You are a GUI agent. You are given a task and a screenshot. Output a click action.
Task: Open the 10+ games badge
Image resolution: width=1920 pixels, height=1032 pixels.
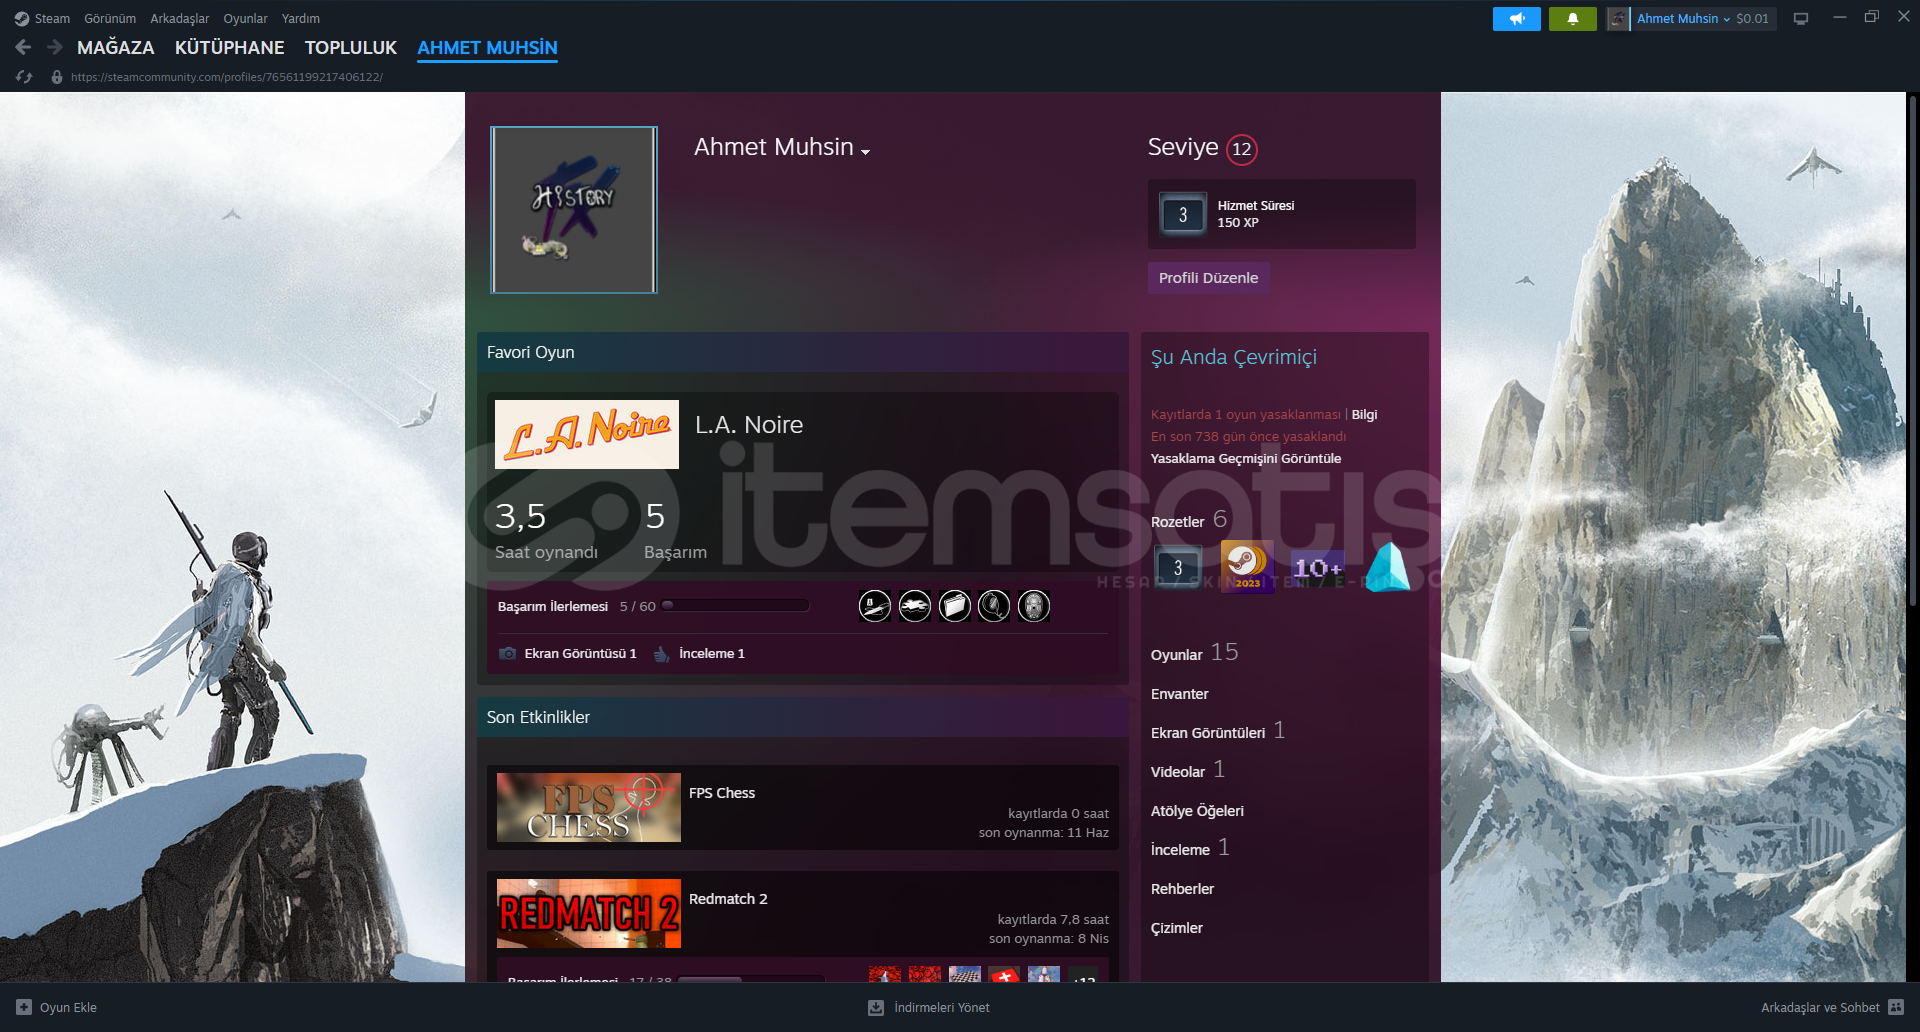[1317, 567]
